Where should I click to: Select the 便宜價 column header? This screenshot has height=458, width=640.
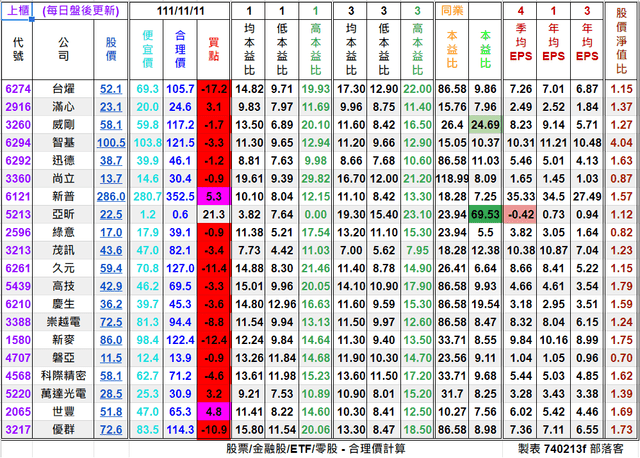pos(147,49)
